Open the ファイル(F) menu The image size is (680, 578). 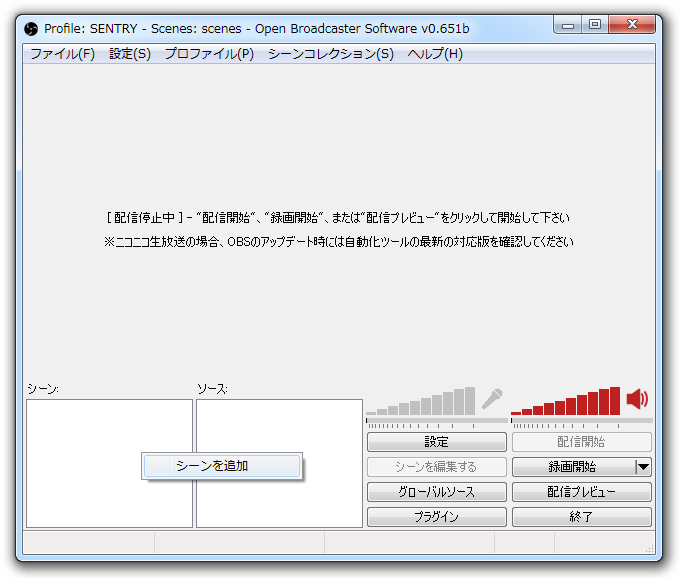[x=62, y=54]
